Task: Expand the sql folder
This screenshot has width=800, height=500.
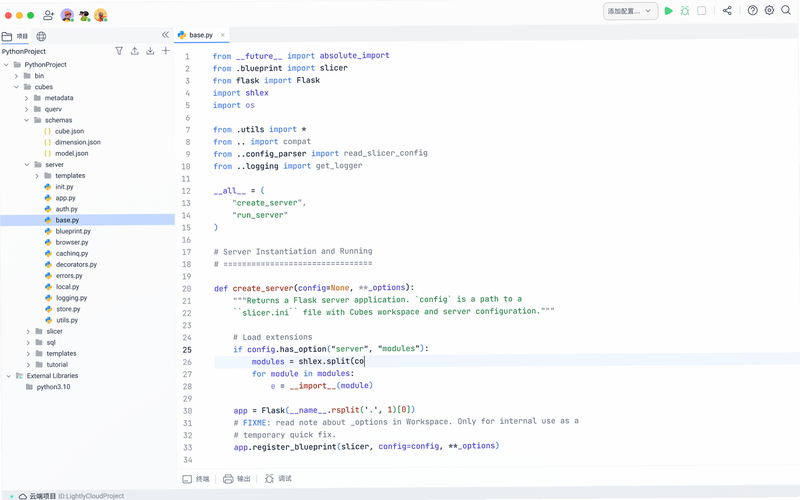Action: [x=28, y=343]
